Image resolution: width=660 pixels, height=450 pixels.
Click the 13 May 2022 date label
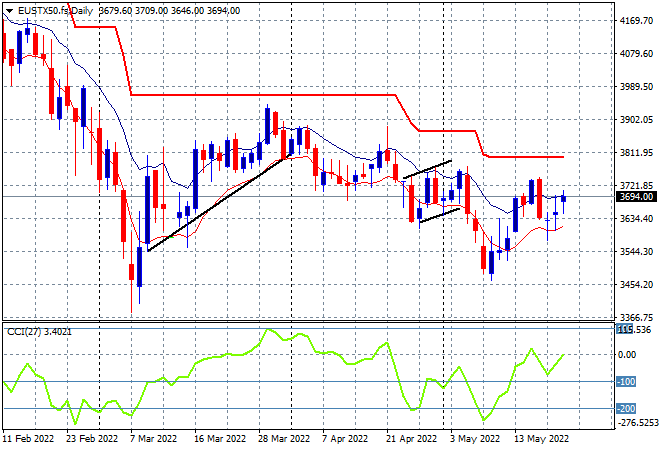point(541,439)
